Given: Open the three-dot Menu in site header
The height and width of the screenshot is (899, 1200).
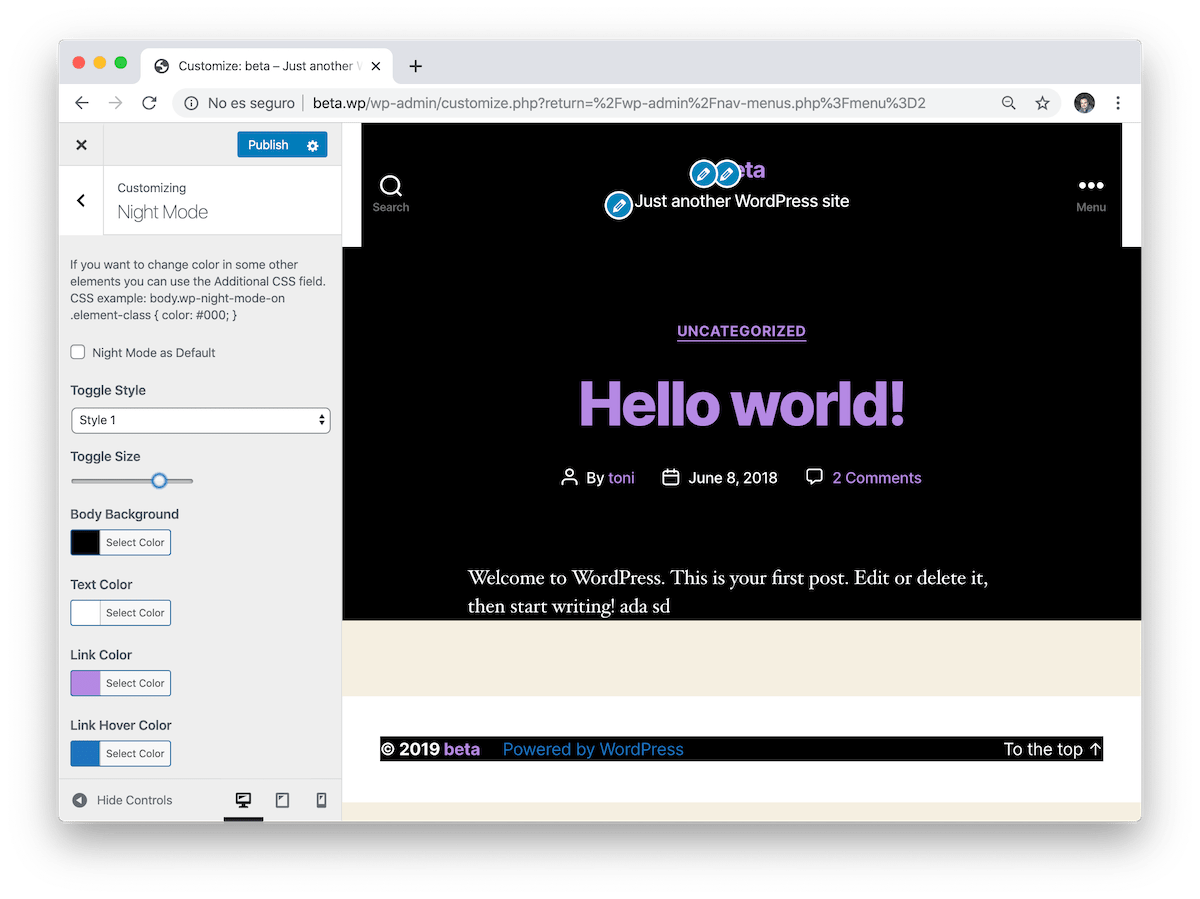Looking at the screenshot, I should tap(1090, 193).
